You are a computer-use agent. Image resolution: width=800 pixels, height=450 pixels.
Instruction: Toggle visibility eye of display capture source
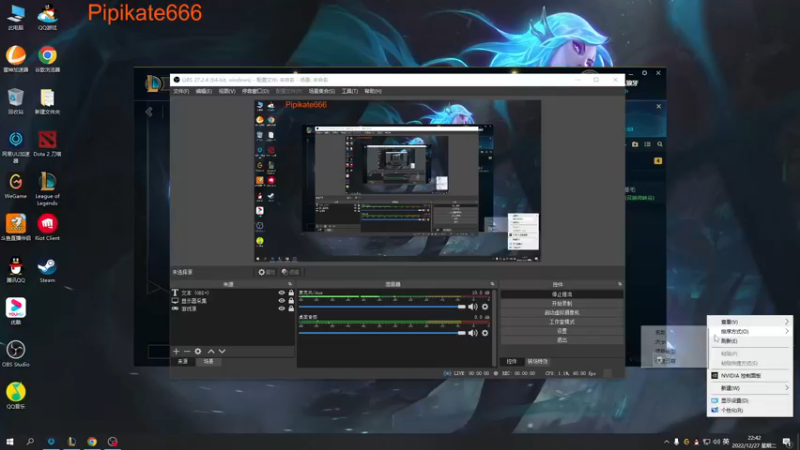click(x=281, y=301)
